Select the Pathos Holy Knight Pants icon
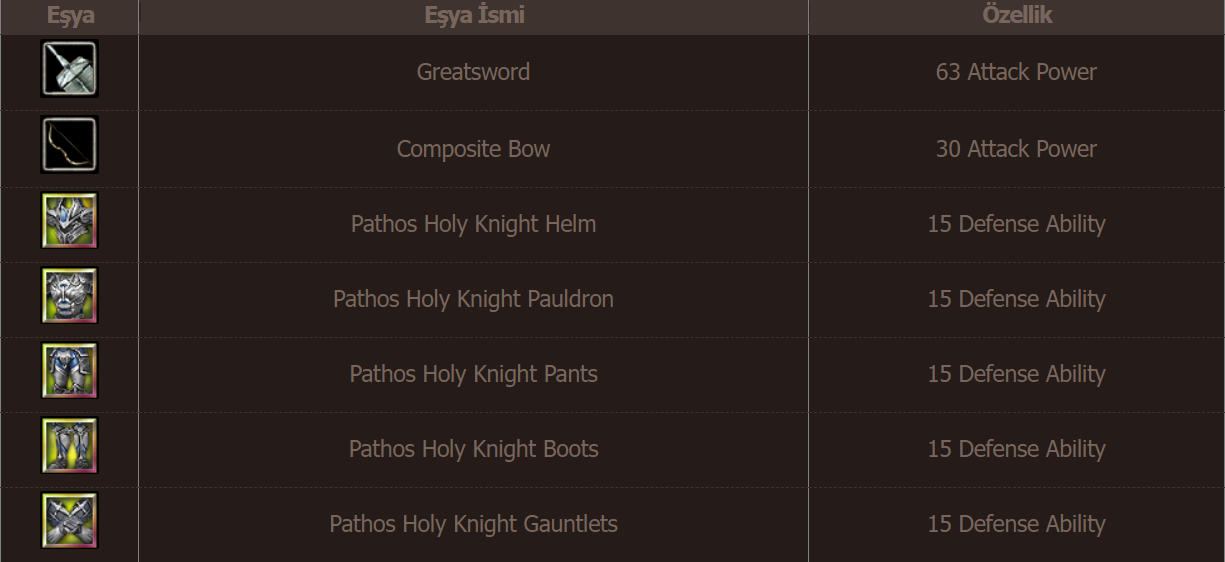 69,371
